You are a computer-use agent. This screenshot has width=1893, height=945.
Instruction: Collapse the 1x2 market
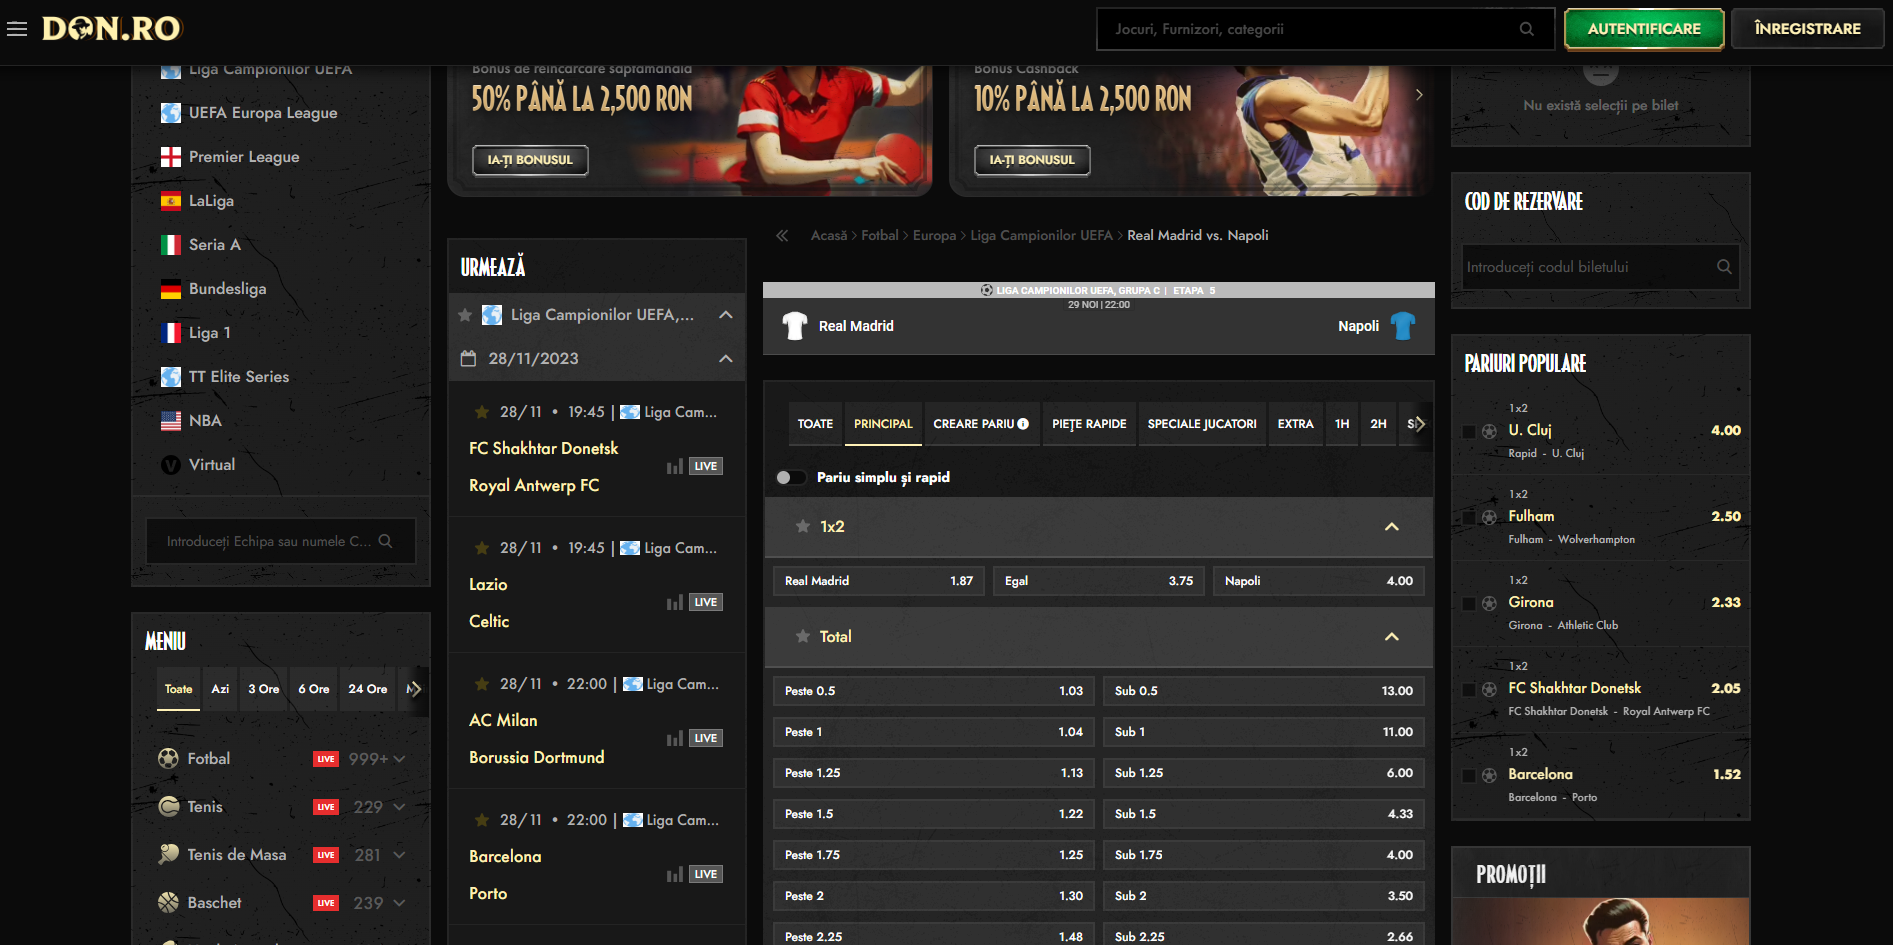pyautogui.click(x=1391, y=527)
